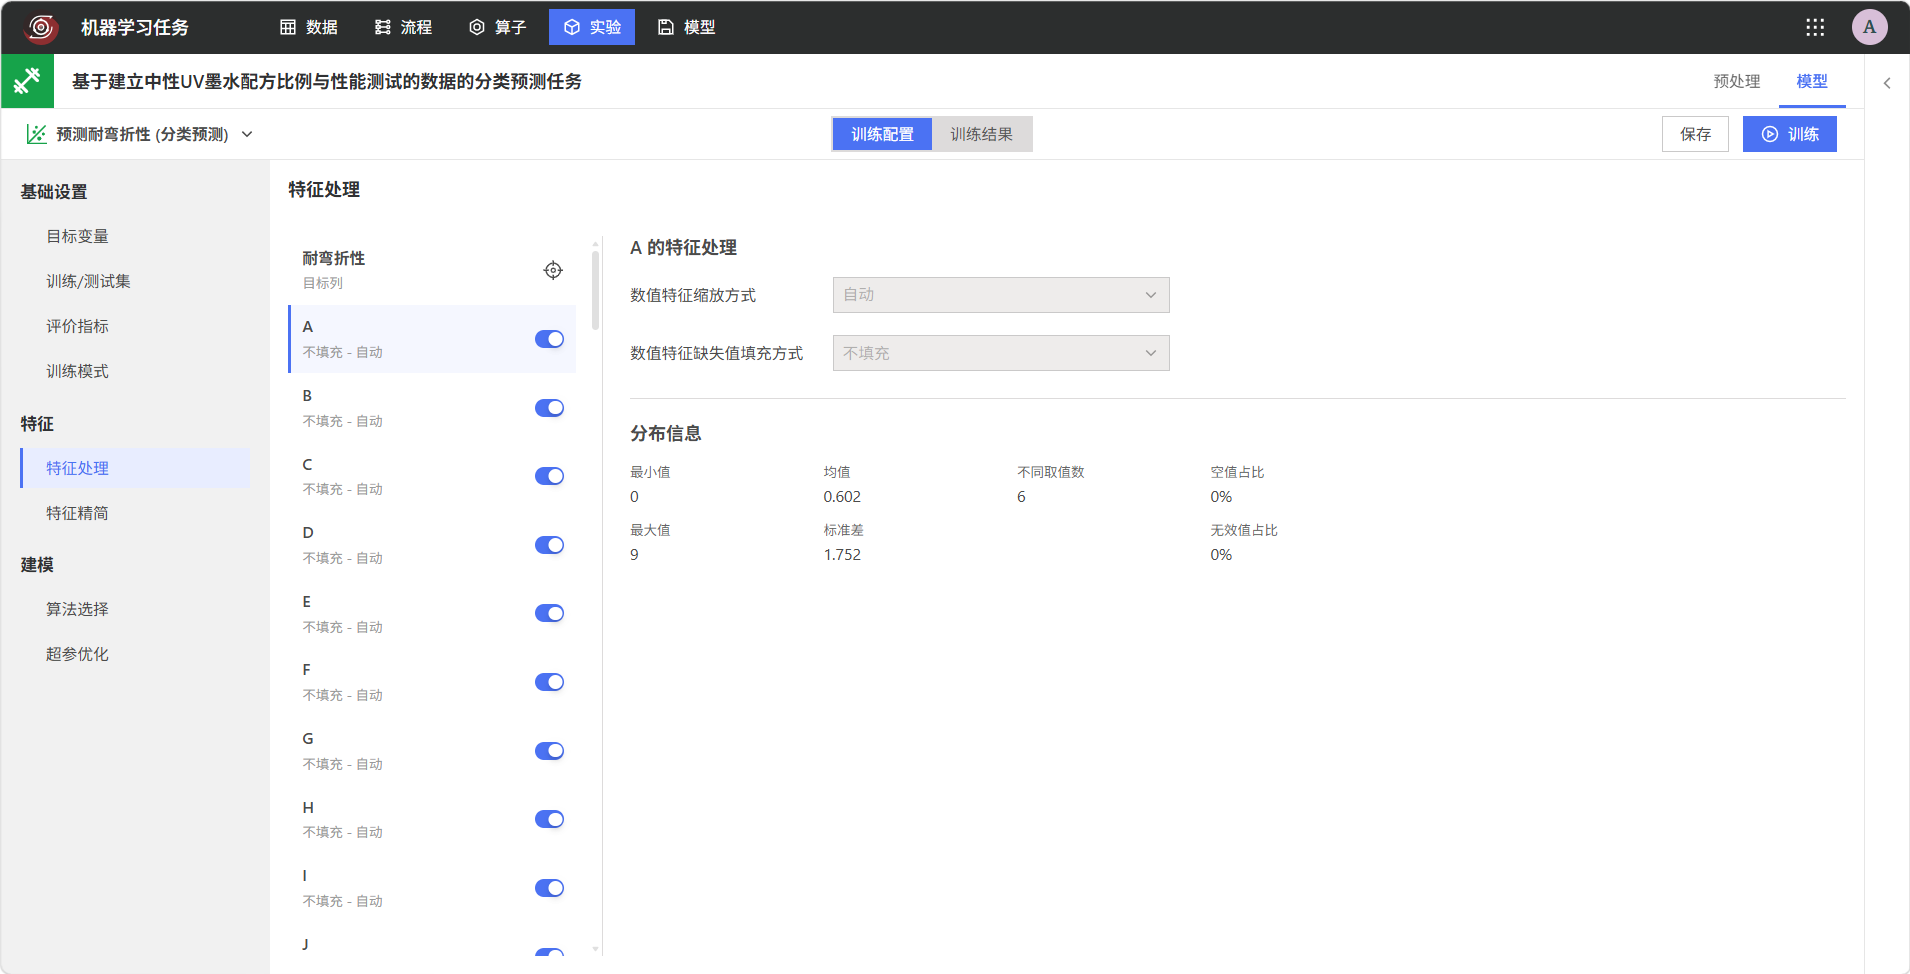Click the chart icon beside 预测耐弯折性
This screenshot has width=1910, height=974.
[37, 134]
